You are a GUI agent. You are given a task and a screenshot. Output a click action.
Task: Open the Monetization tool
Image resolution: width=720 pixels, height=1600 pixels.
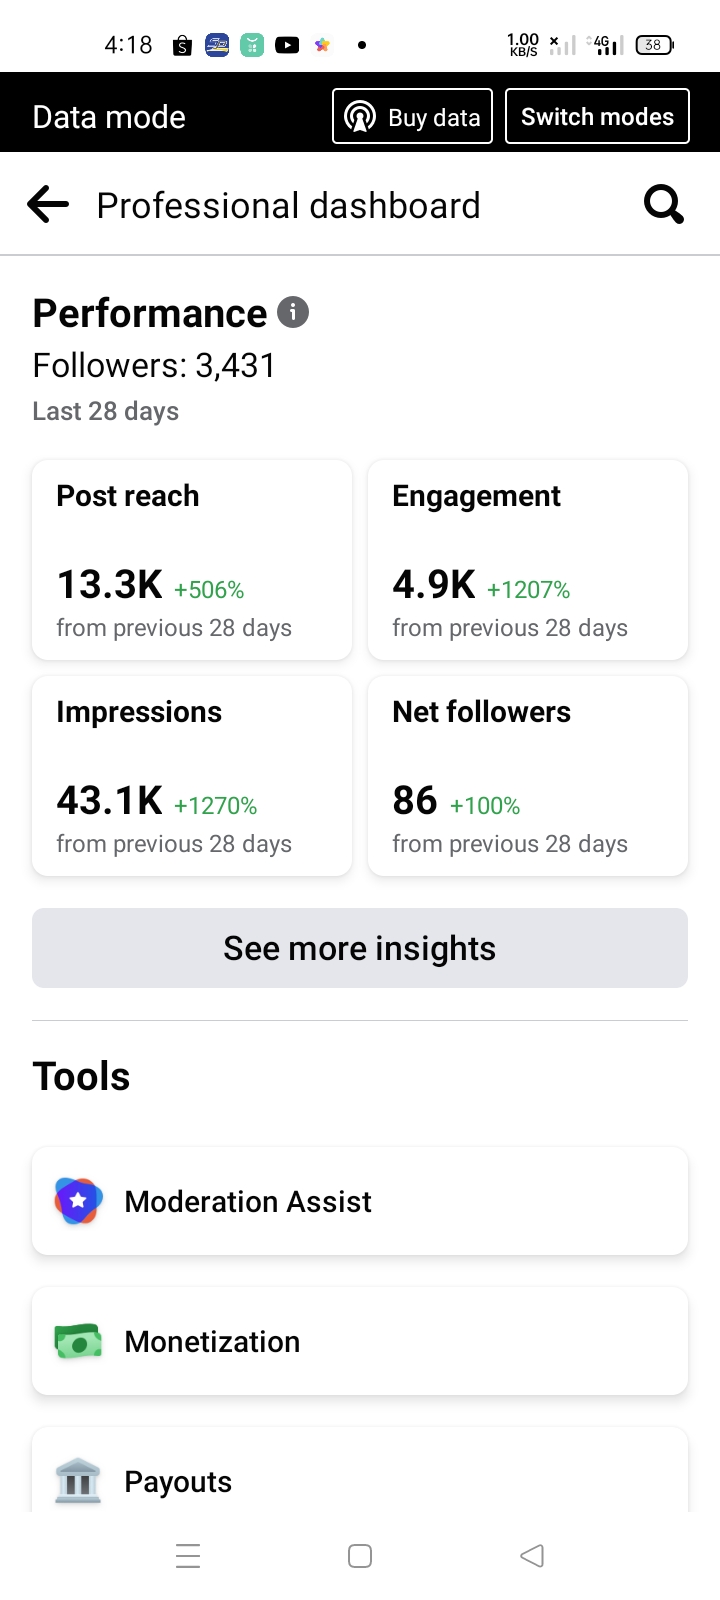click(x=360, y=1341)
